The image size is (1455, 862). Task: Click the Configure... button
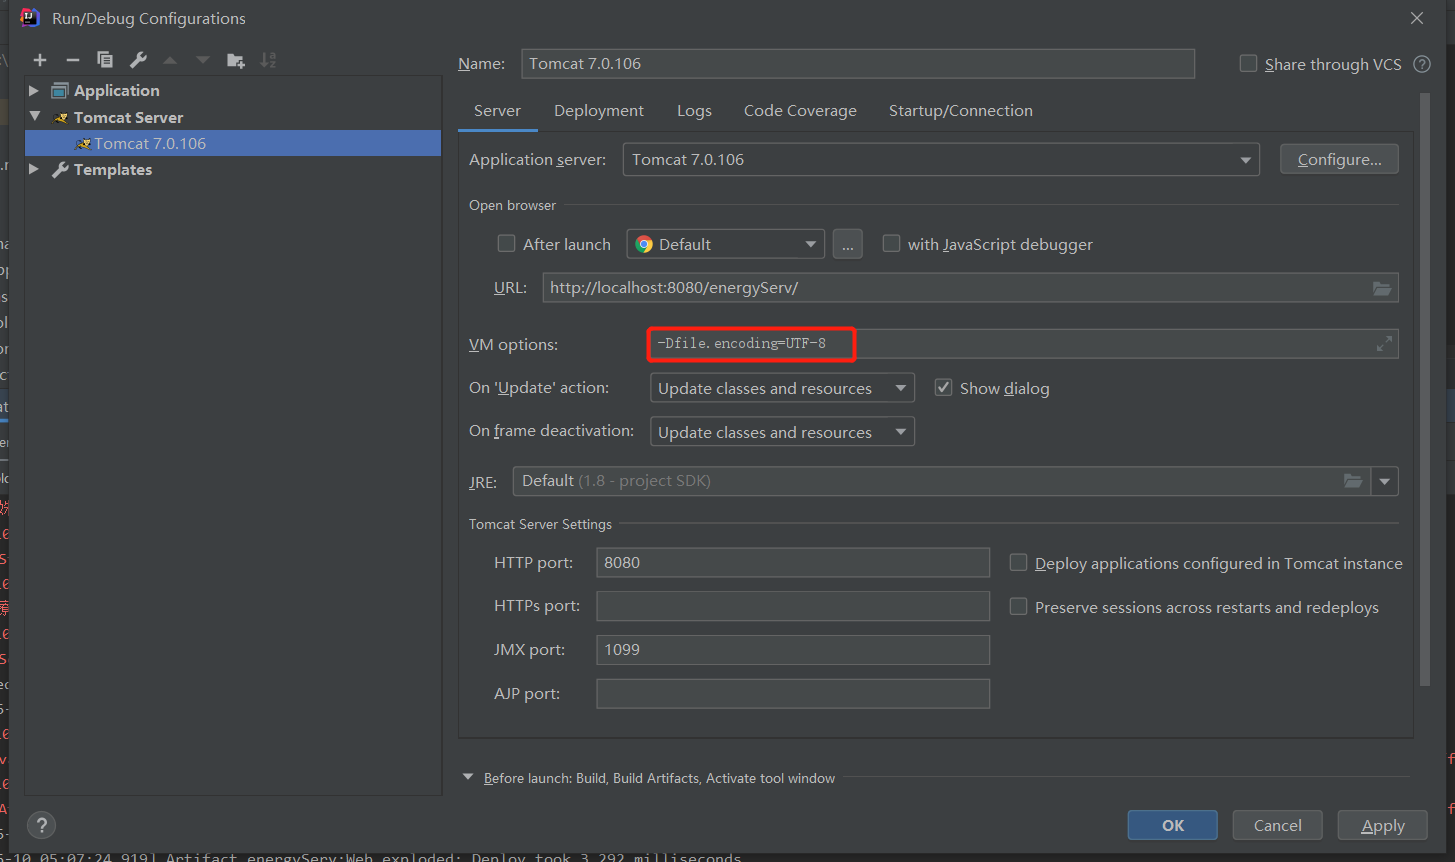click(x=1339, y=159)
